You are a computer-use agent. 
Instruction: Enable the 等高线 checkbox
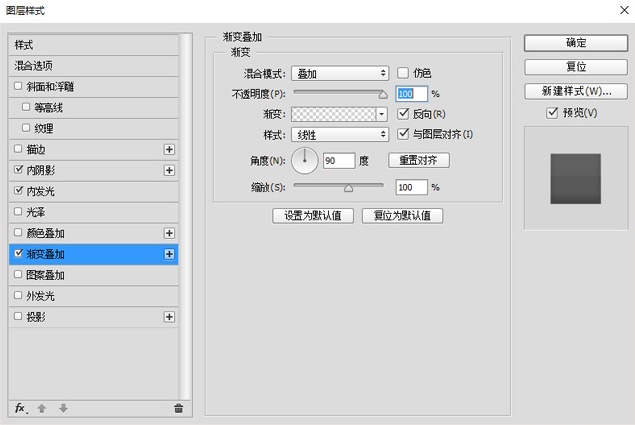pos(26,107)
